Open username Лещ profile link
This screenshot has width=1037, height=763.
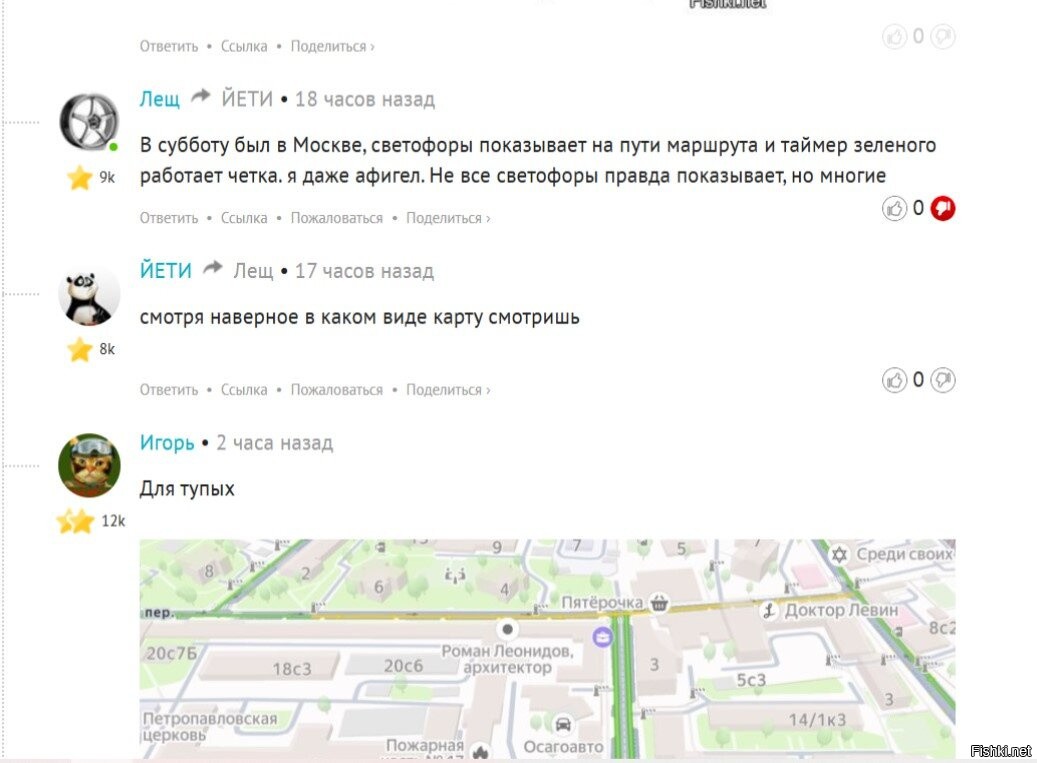point(159,99)
